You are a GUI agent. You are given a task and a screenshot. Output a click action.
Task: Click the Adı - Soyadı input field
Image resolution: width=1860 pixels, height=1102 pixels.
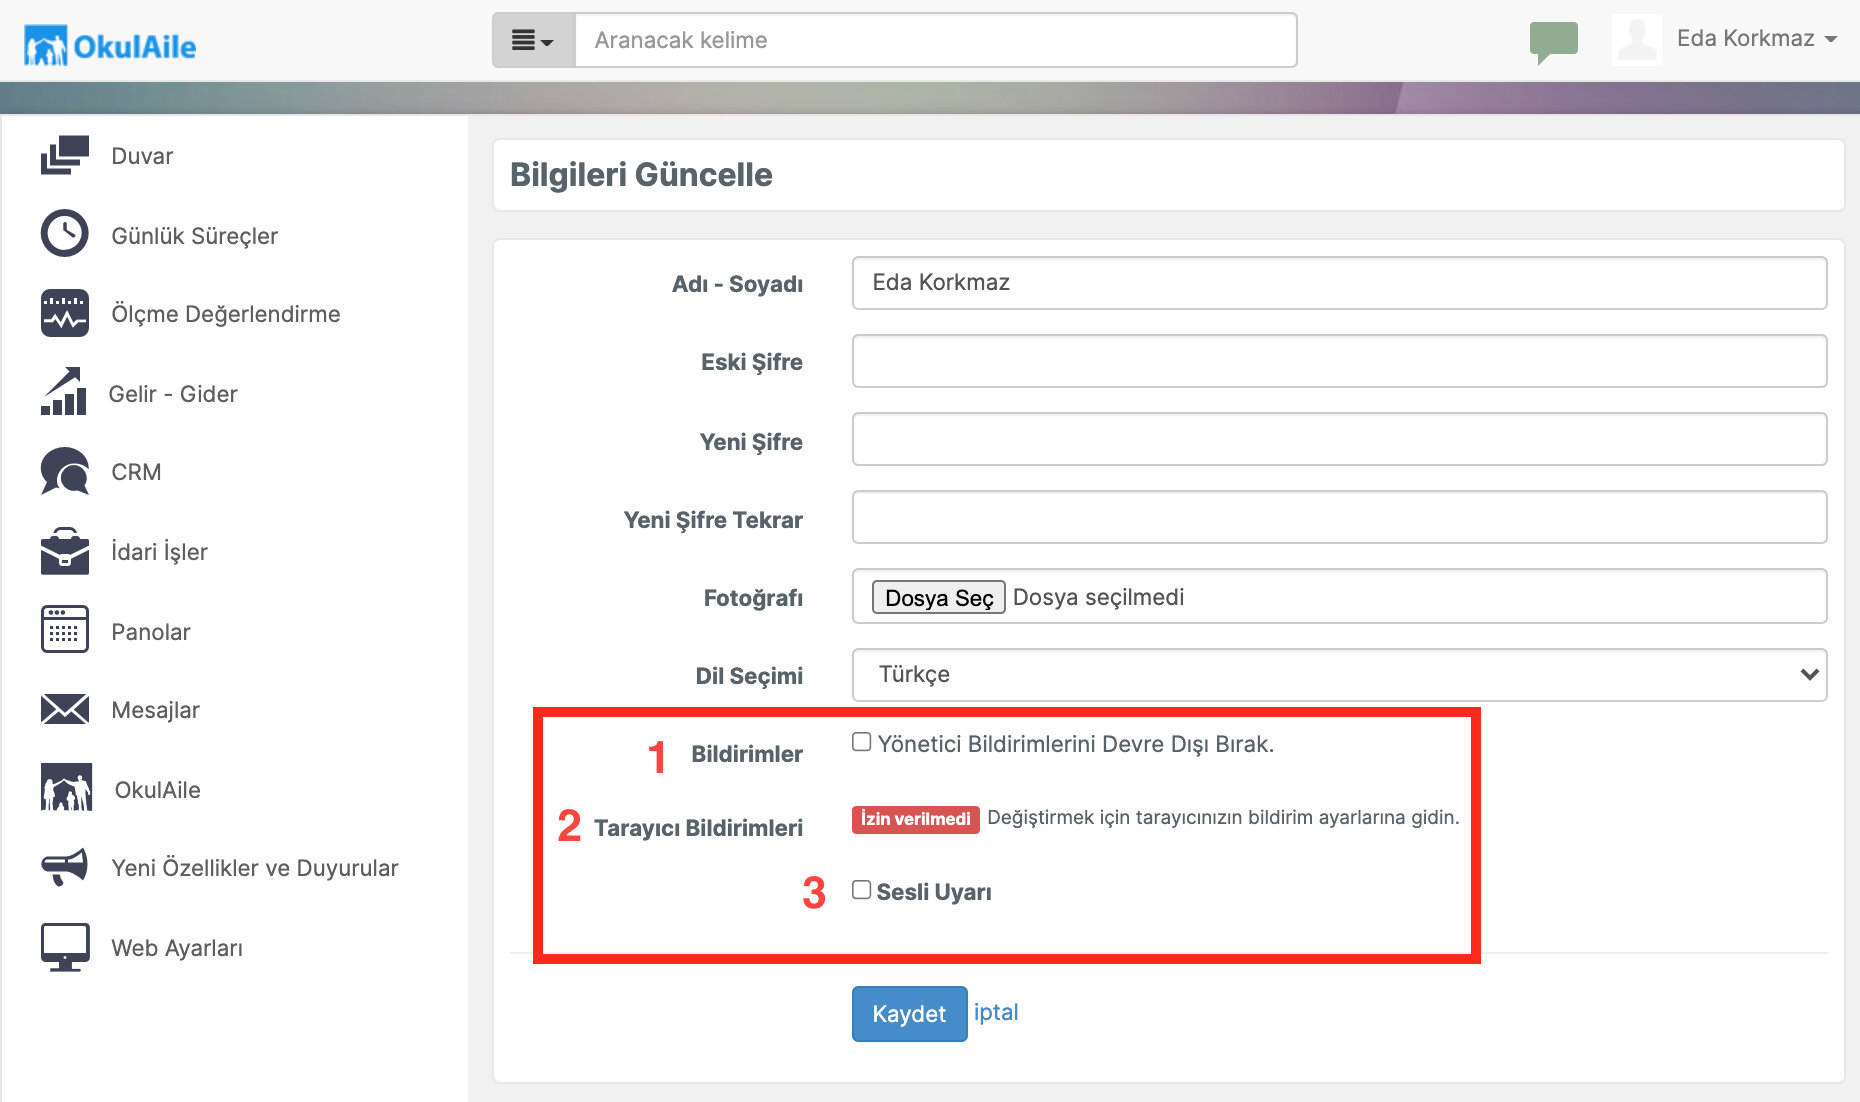coord(1339,283)
